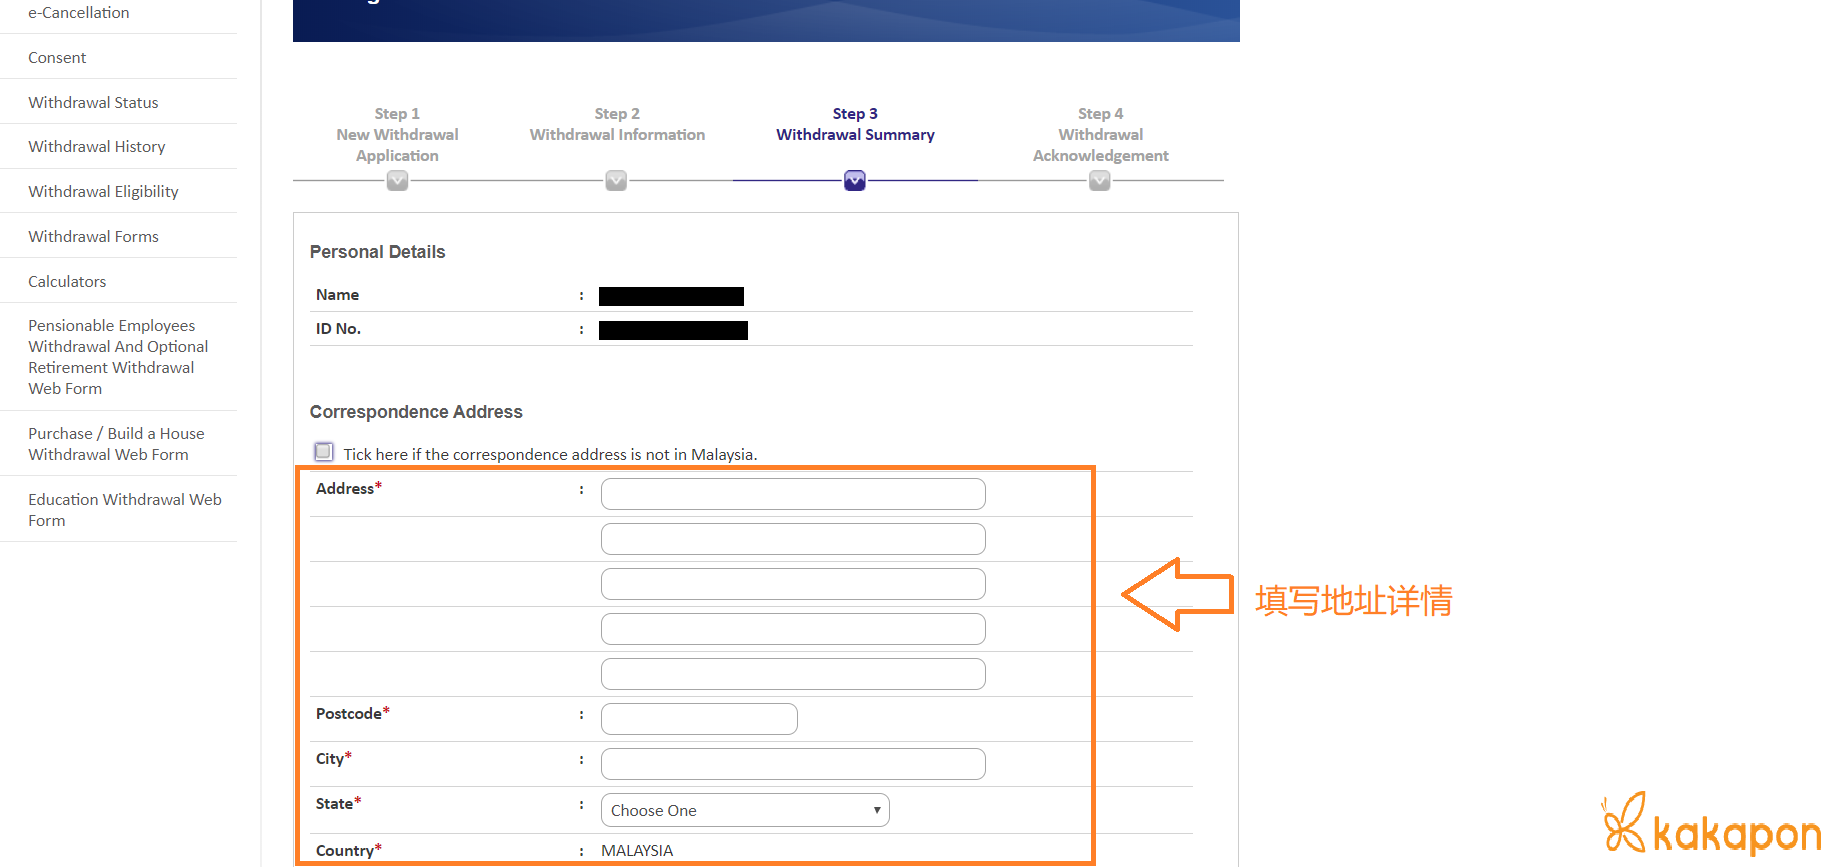Viewport: 1833px width, 867px height.
Task: Check Withdrawal Eligibility link
Action: [103, 192]
